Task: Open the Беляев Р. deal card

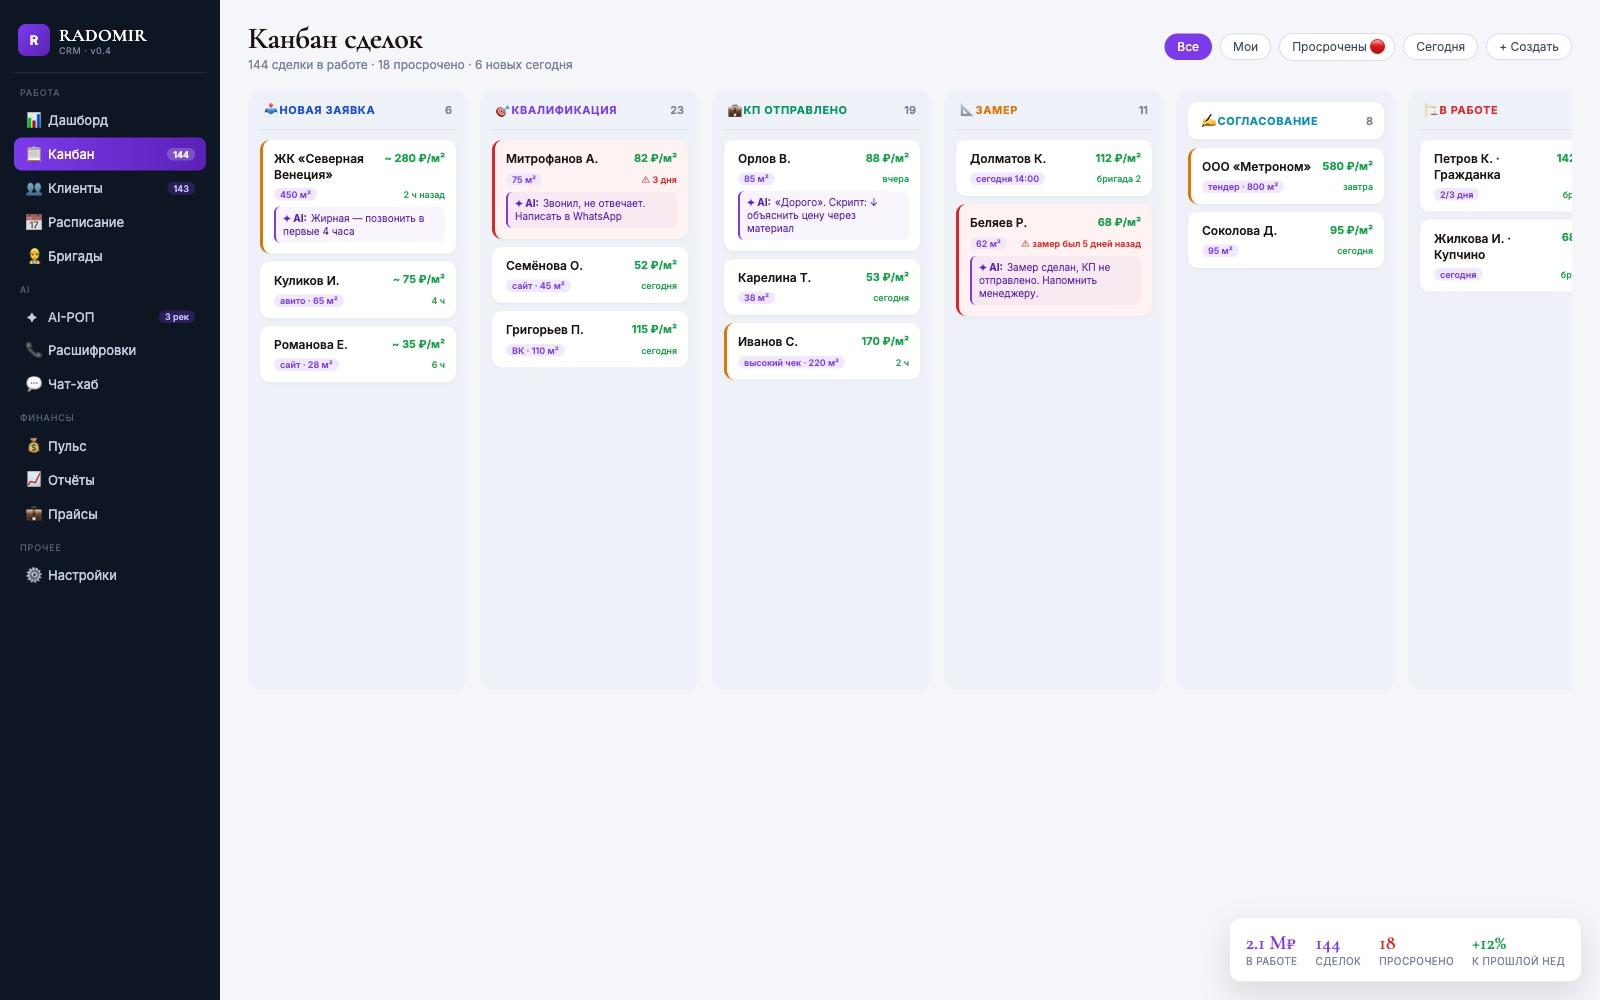Action: pyautogui.click(x=1054, y=260)
